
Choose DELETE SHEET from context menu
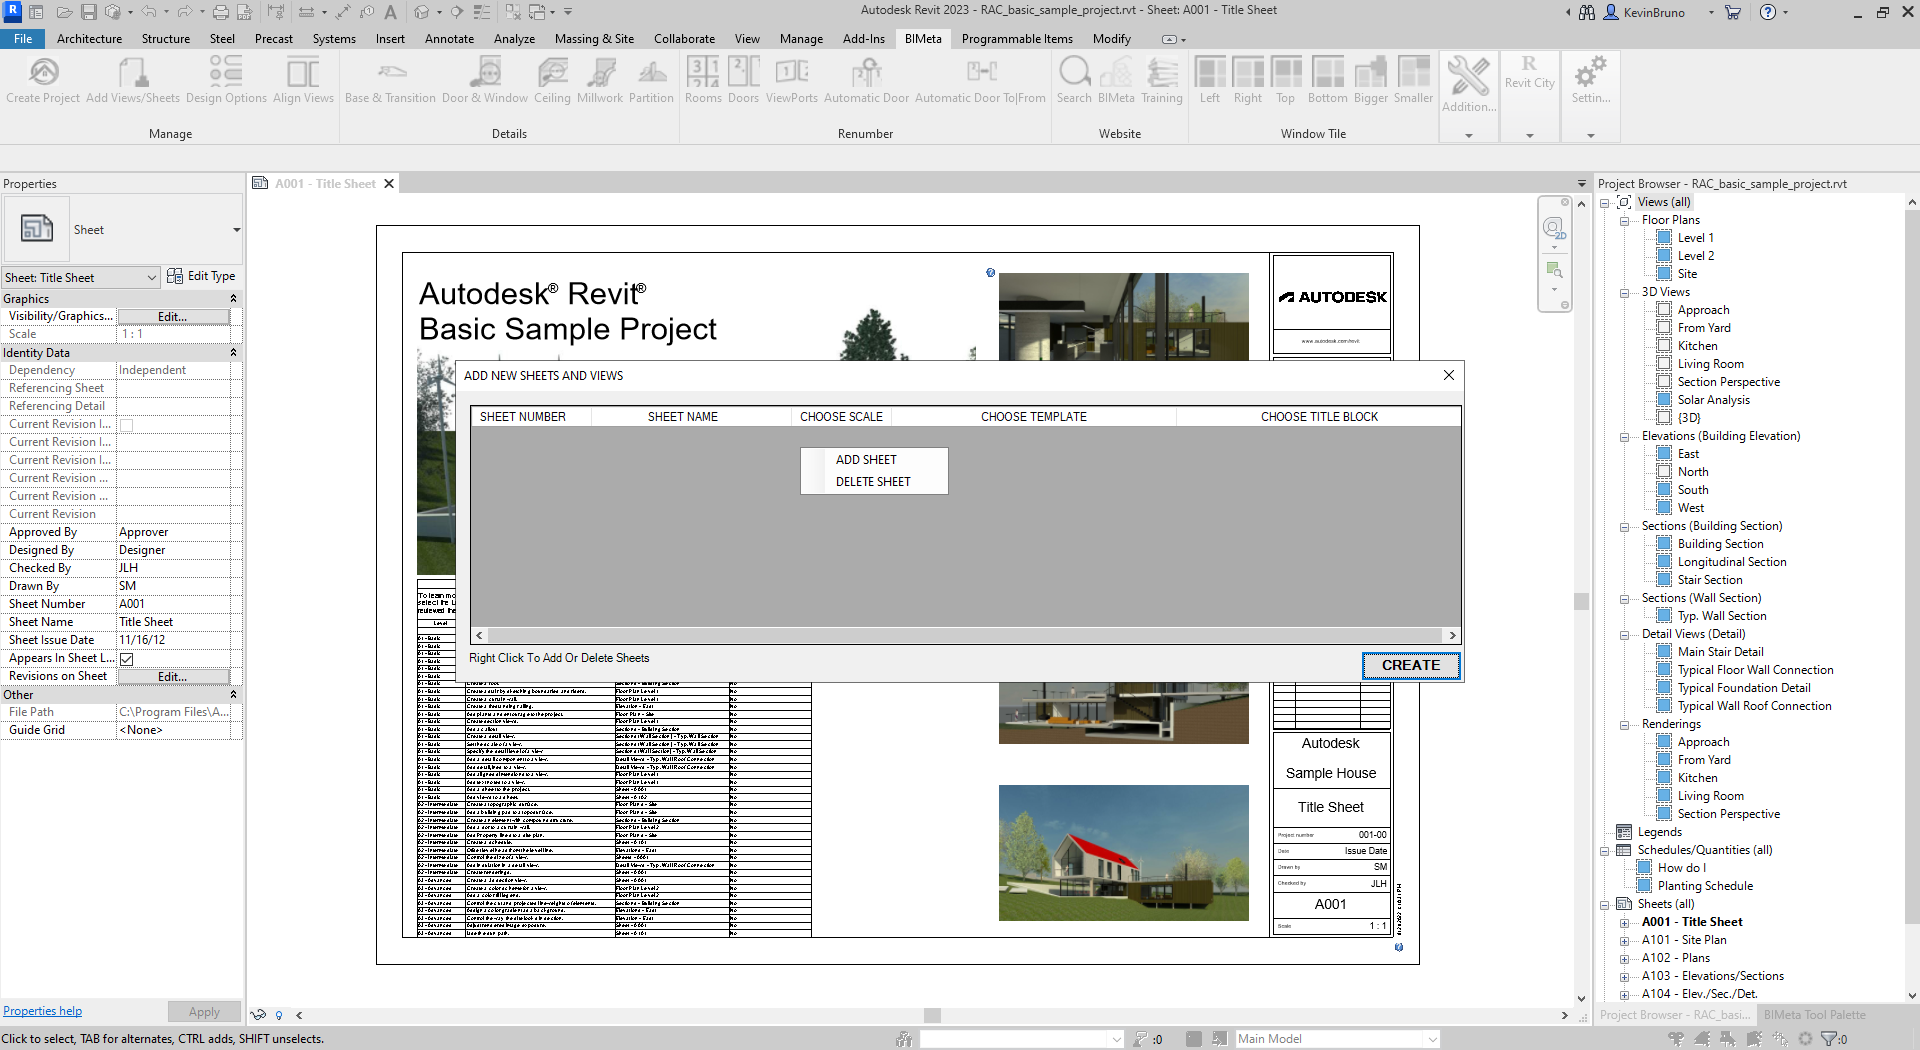pos(873,482)
